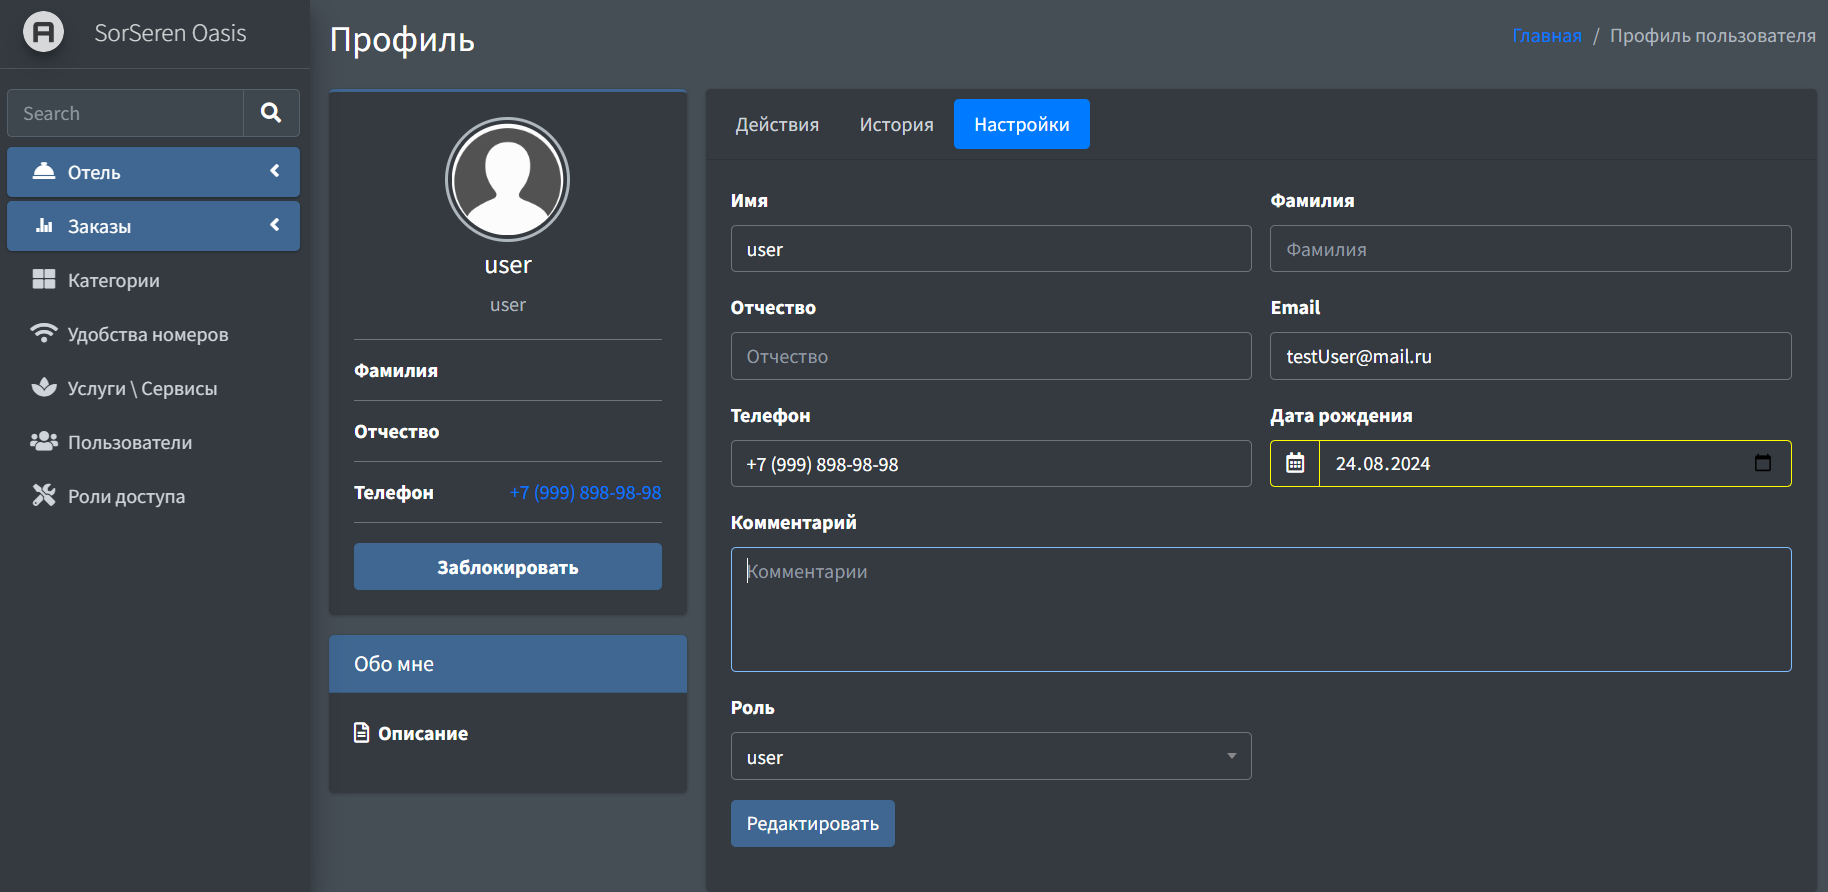Click the Роли доступа tools icon

click(44, 496)
